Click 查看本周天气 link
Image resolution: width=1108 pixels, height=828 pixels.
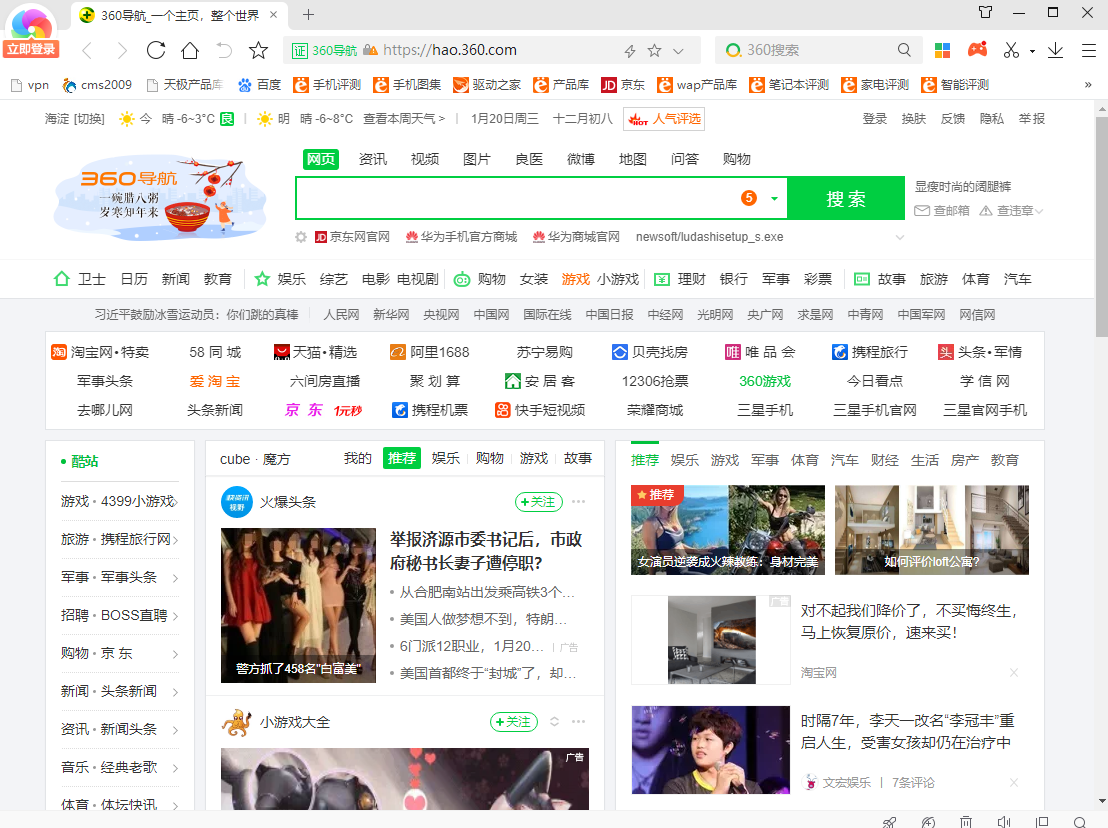click(403, 119)
